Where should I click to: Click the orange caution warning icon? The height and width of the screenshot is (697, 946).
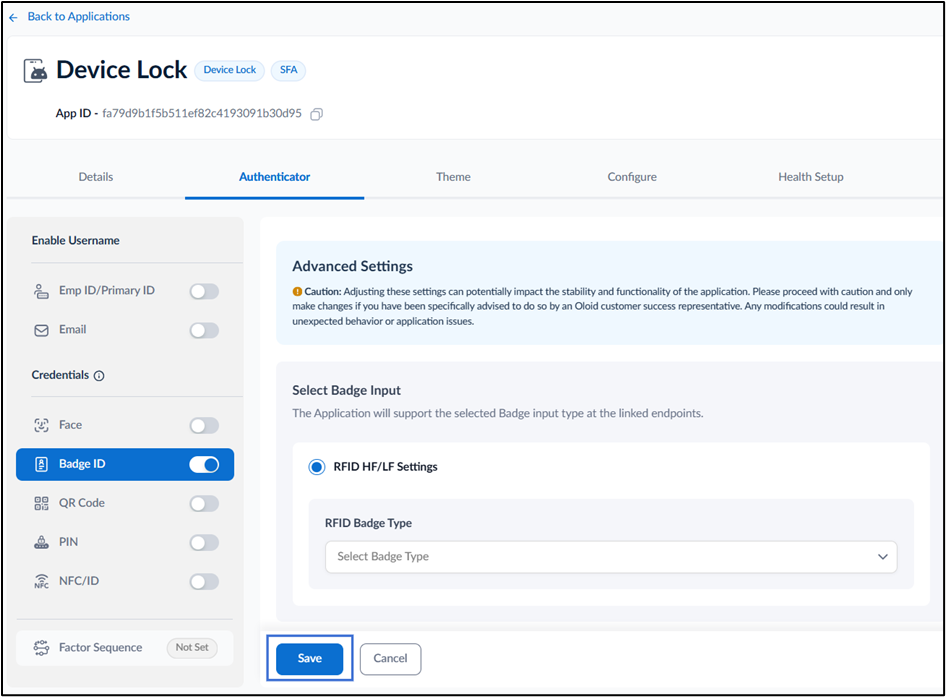point(297,291)
